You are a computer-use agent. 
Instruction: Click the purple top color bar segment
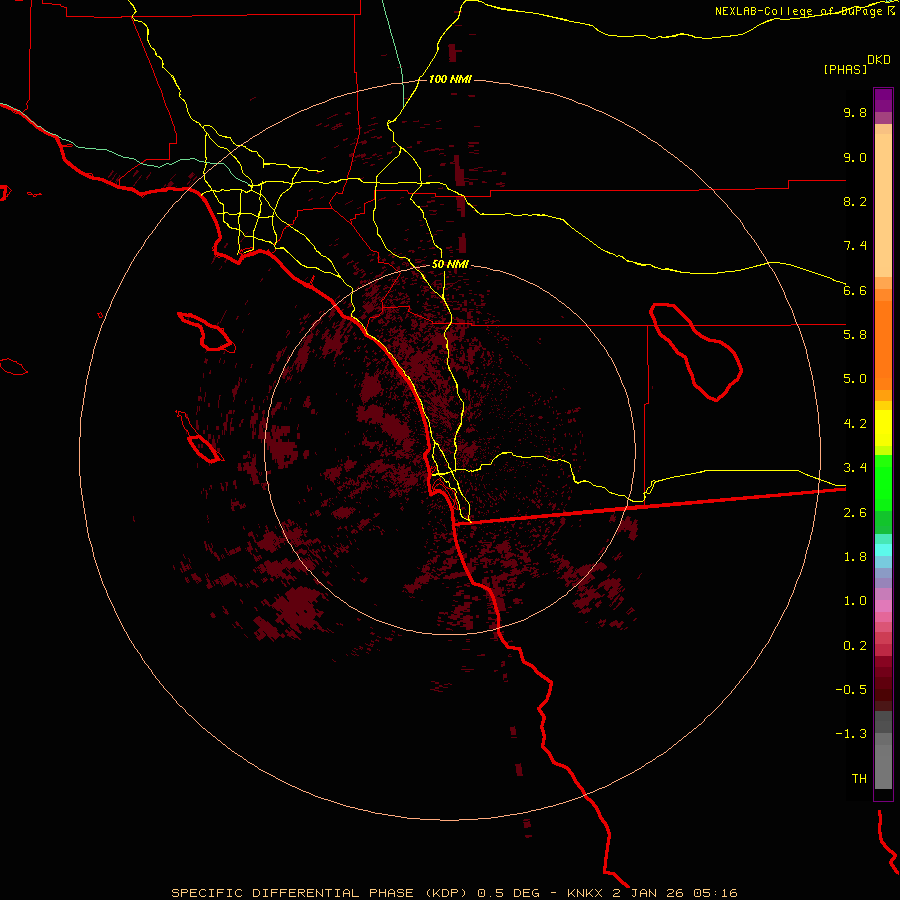coord(883,100)
